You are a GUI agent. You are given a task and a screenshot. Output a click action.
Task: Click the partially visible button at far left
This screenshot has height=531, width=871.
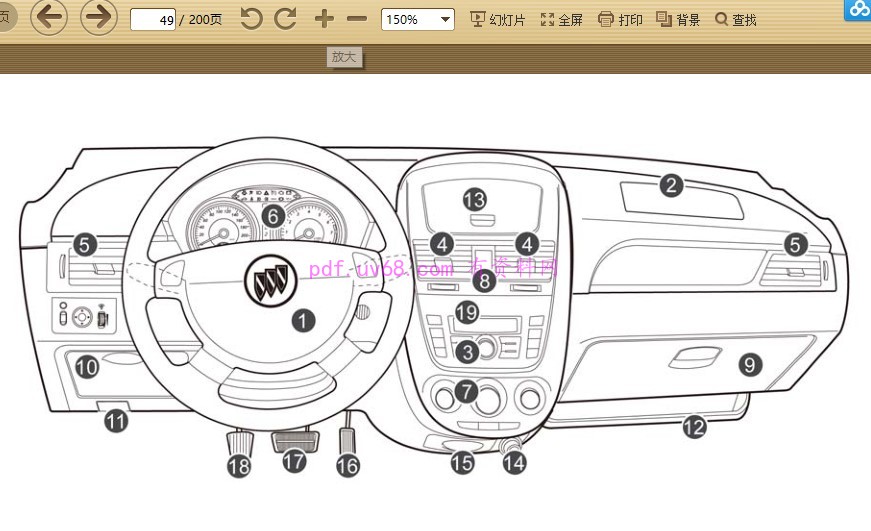(5, 18)
